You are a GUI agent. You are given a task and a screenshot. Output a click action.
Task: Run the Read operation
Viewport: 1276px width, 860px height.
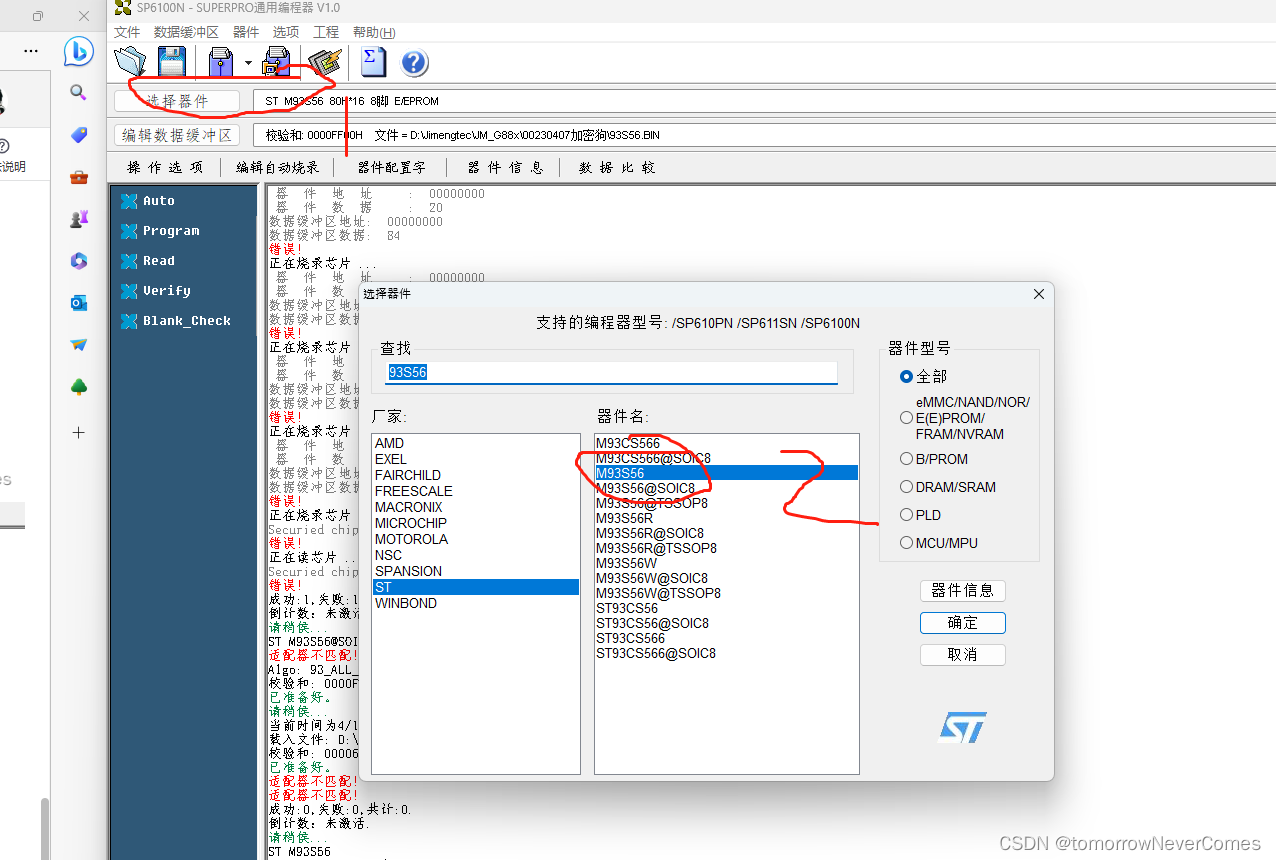click(x=147, y=261)
